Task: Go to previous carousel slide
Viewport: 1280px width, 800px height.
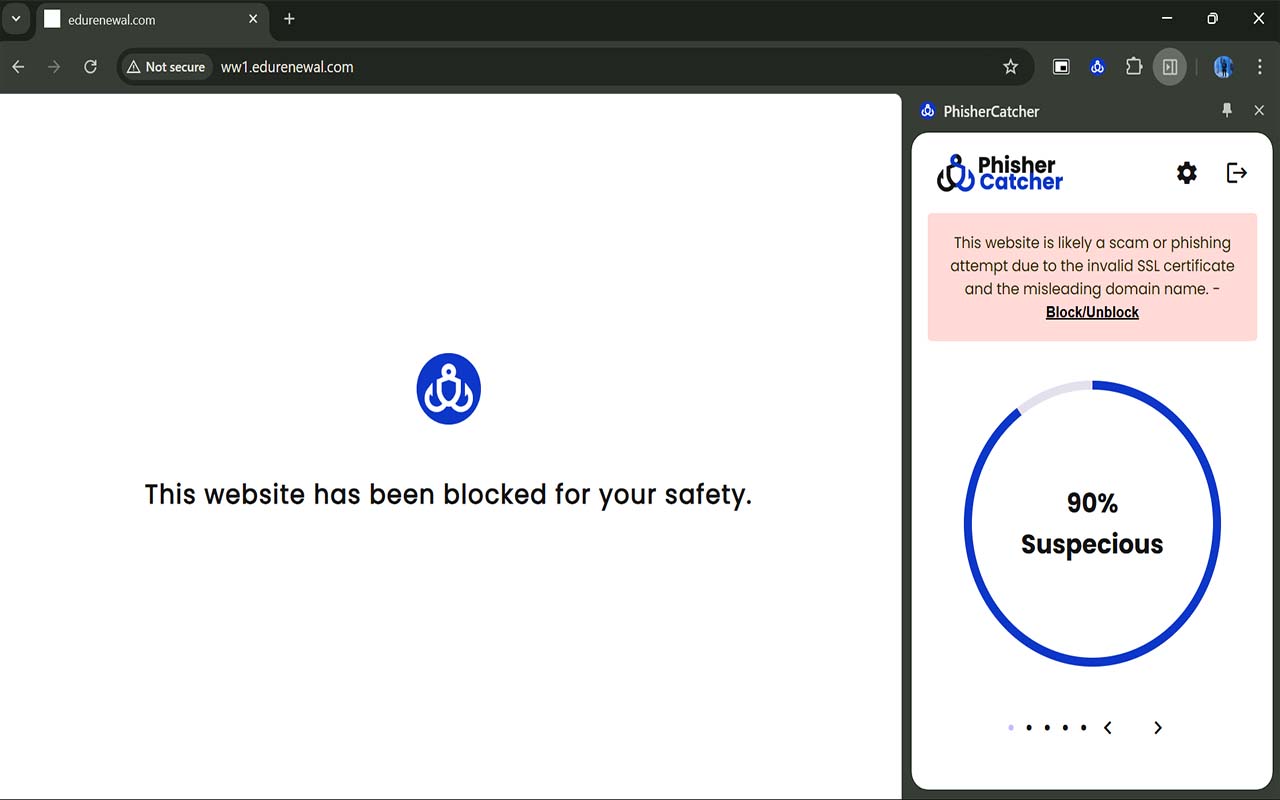Action: click(1108, 728)
